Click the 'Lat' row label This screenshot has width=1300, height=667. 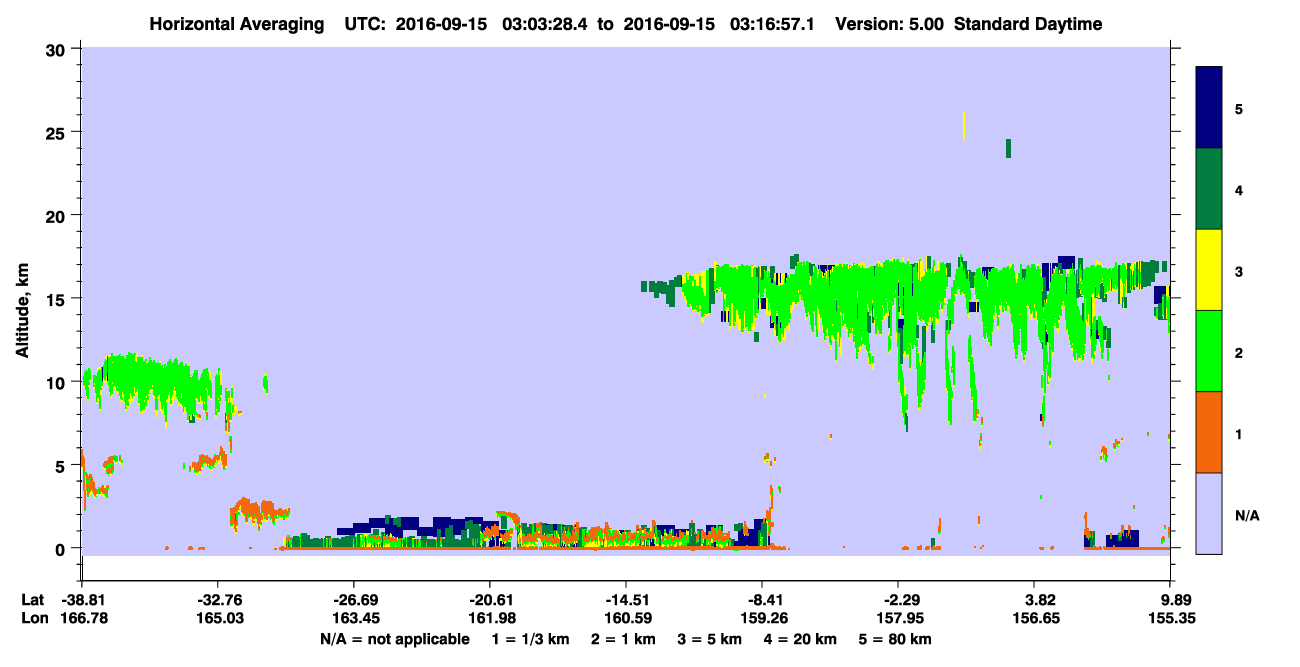32,600
